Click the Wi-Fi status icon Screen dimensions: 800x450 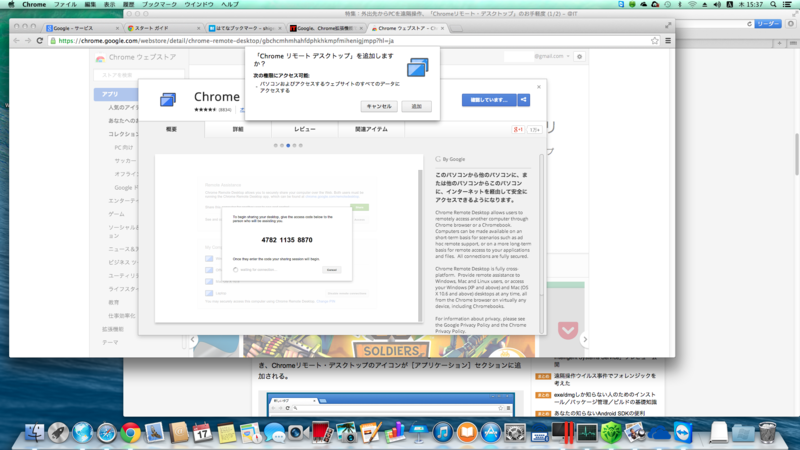click(692, 4)
